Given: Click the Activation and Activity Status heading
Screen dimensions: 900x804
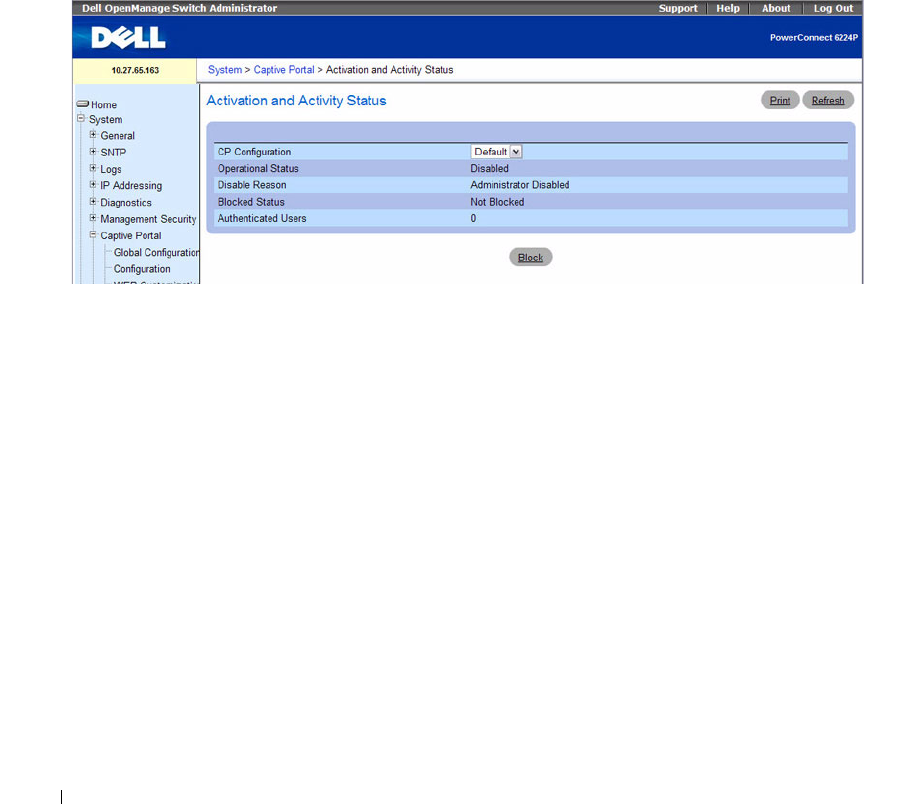Looking at the screenshot, I should [x=296, y=100].
